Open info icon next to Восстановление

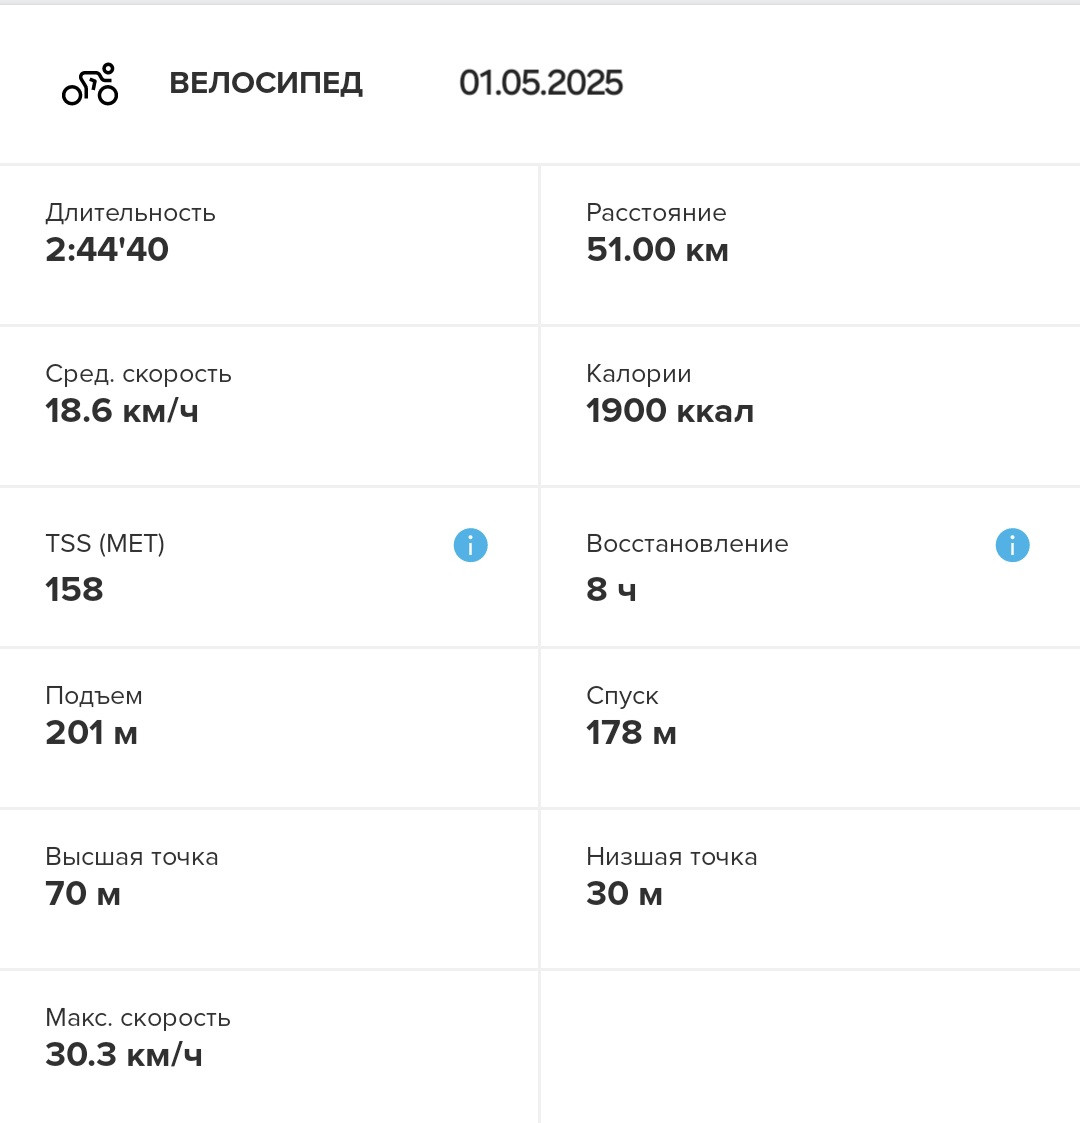click(x=1012, y=545)
